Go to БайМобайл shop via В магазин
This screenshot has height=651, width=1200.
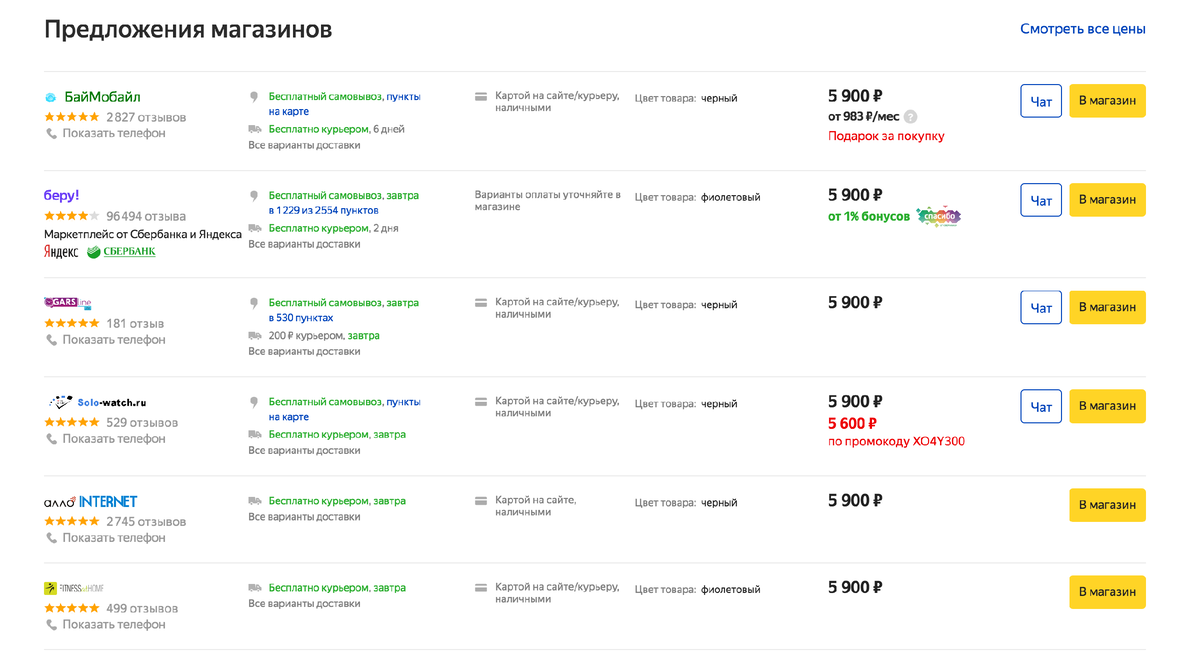1107,101
